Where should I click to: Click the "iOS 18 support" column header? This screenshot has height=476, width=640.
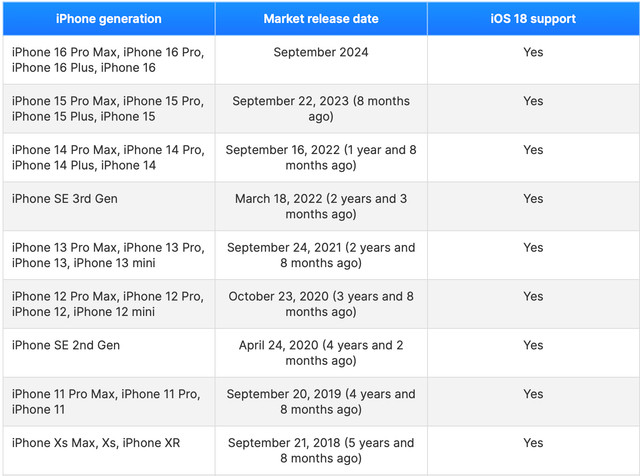click(533, 19)
